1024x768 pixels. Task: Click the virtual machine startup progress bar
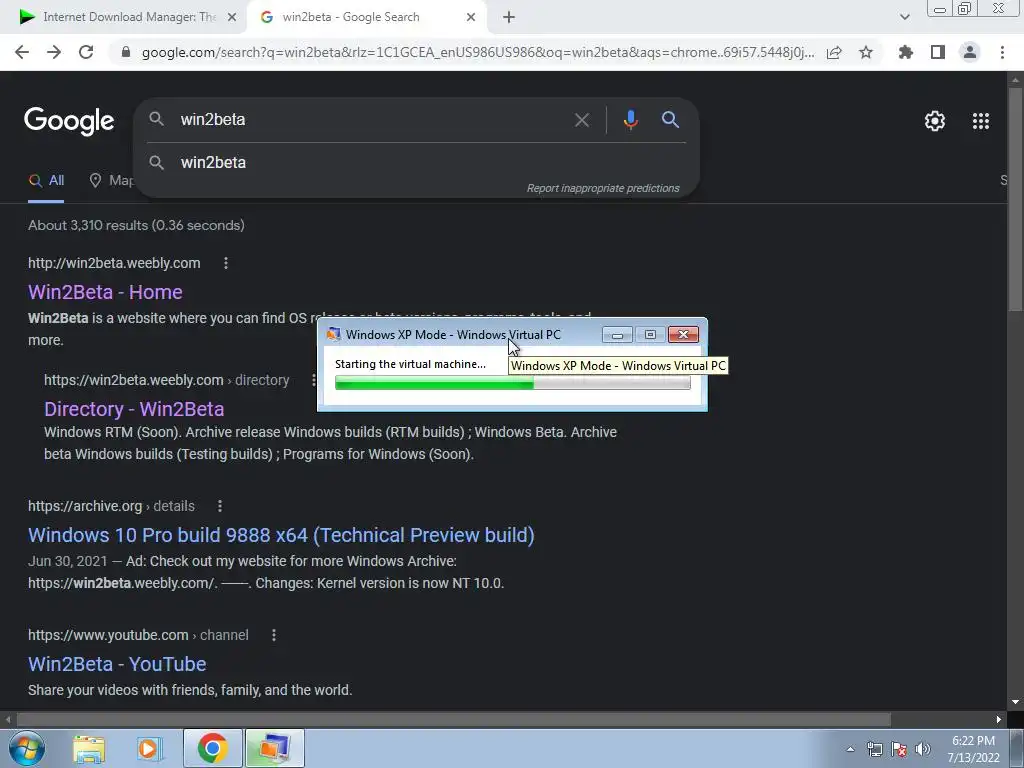click(x=513, y=384)
